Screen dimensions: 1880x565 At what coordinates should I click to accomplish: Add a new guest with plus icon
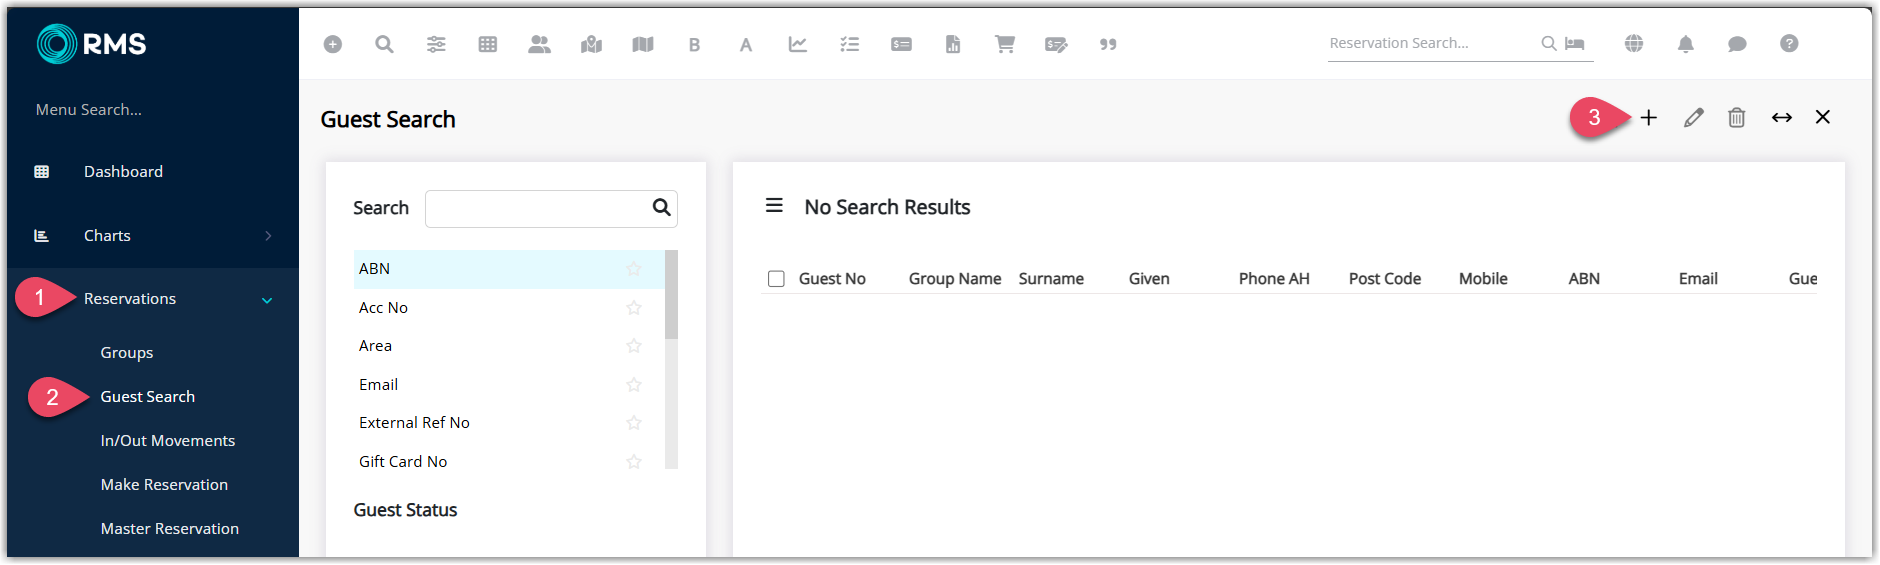[1649, 117]
